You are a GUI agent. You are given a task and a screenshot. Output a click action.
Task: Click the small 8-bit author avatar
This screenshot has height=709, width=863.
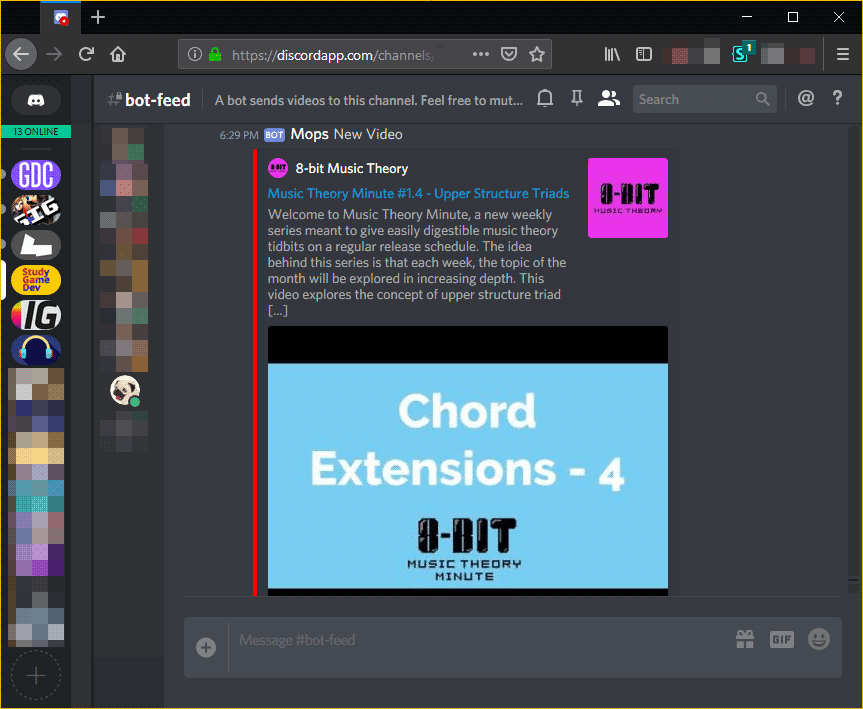coord(278,168)
